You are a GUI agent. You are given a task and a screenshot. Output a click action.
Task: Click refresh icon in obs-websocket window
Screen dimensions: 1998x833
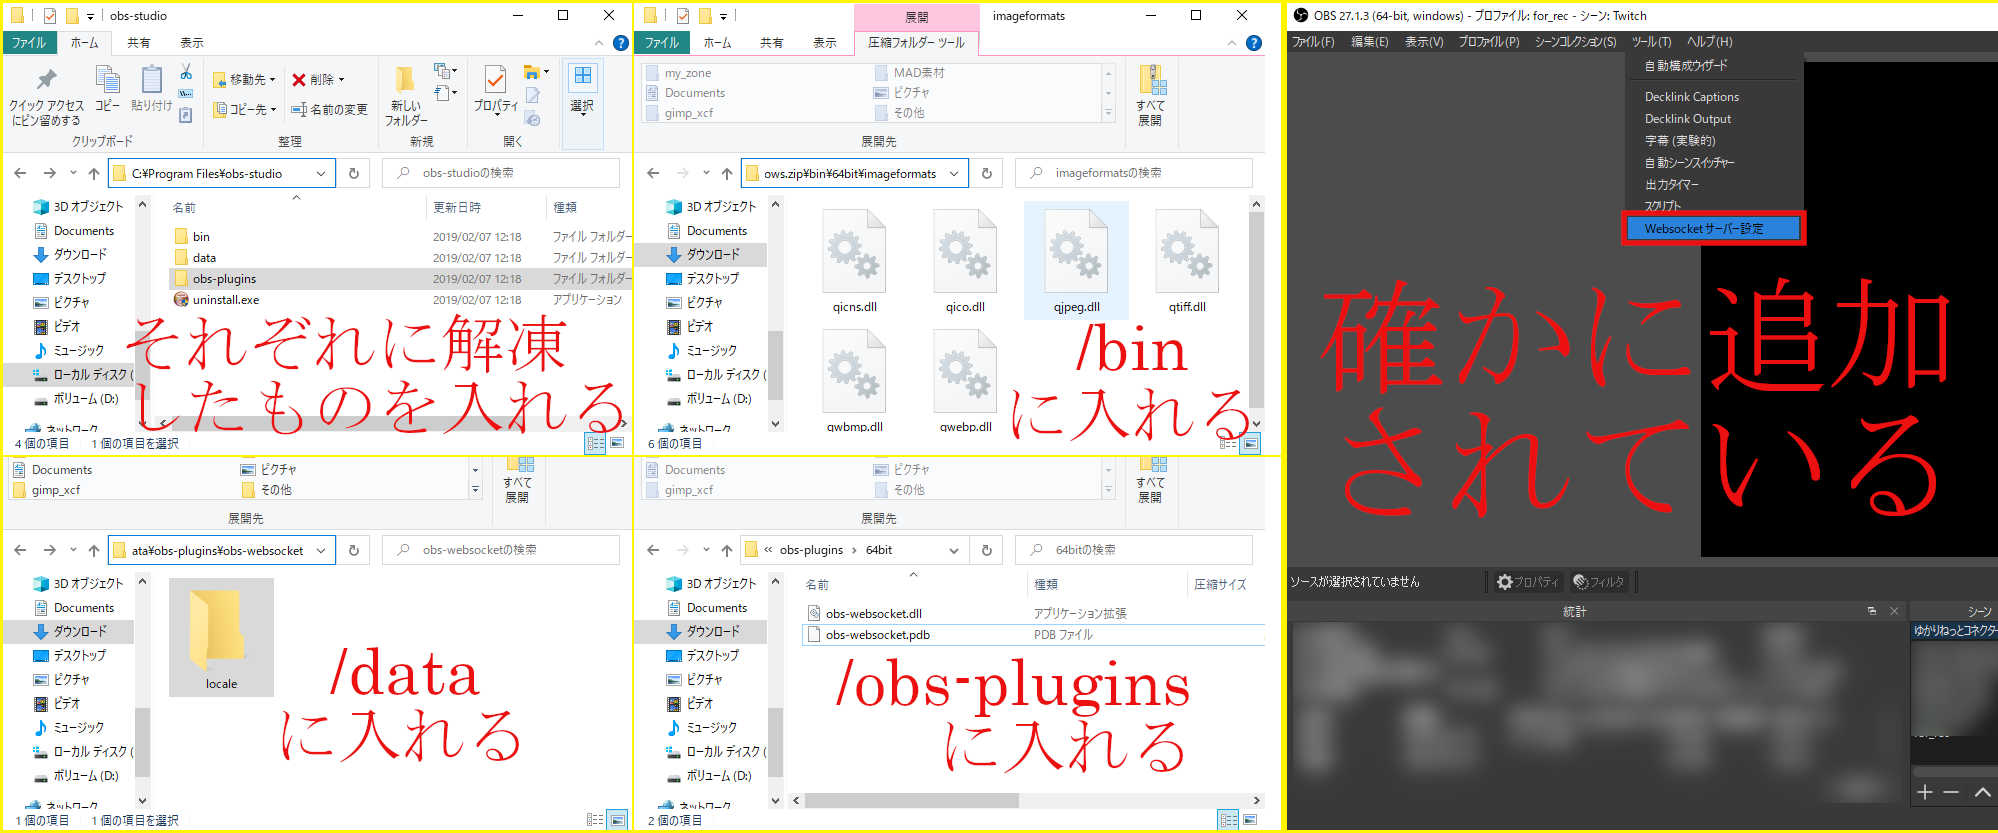(x=354, y=550)
